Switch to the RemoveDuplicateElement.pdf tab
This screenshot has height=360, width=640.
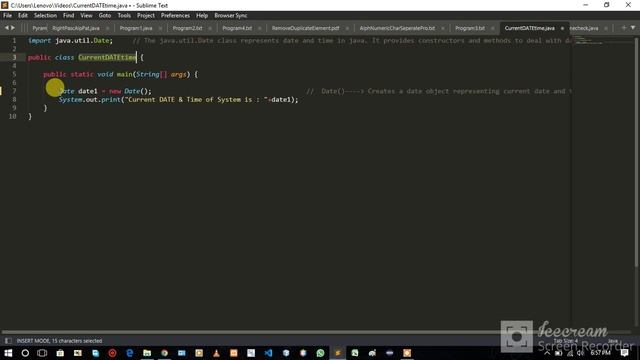pos(305,28)
